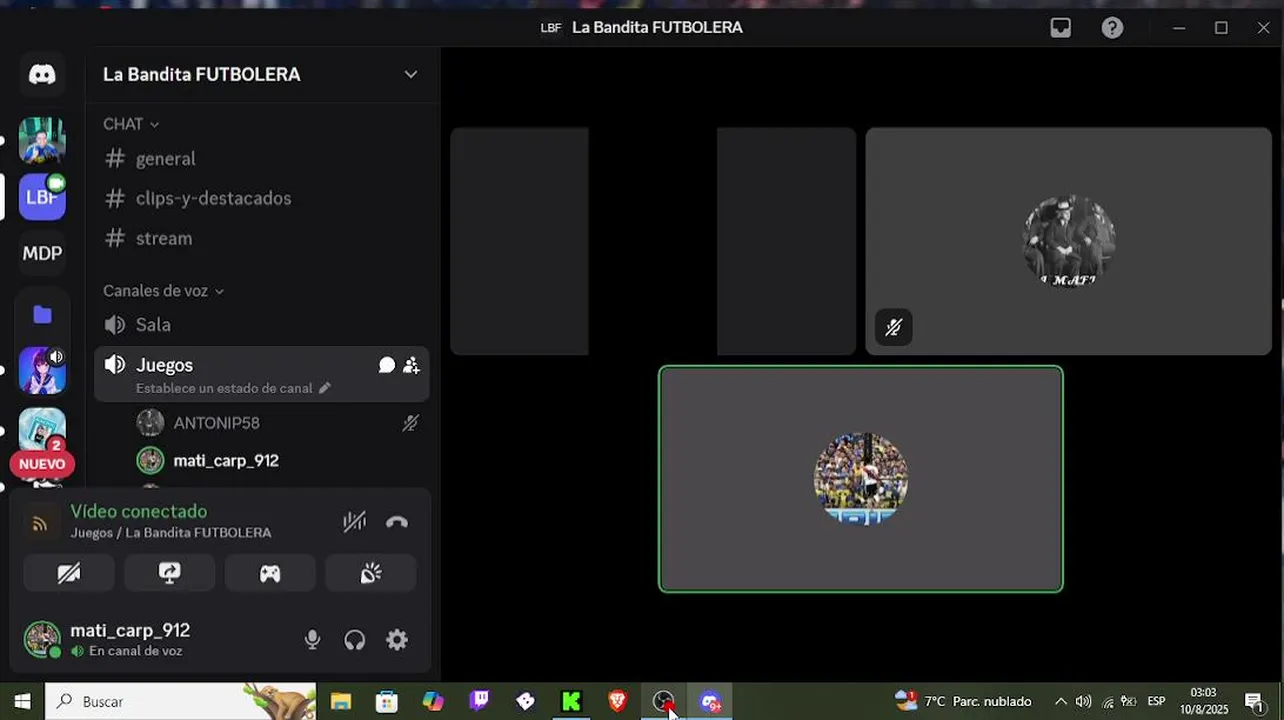Open the Windows notification center

pos(1254,702)
